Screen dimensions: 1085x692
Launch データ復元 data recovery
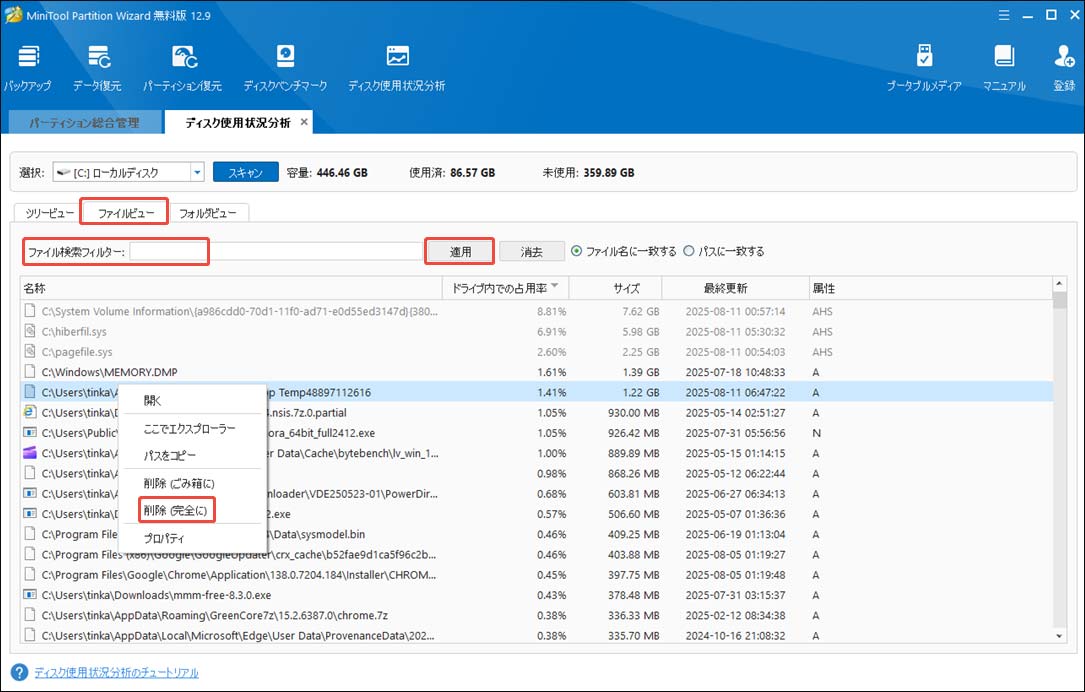click(98, 68)
